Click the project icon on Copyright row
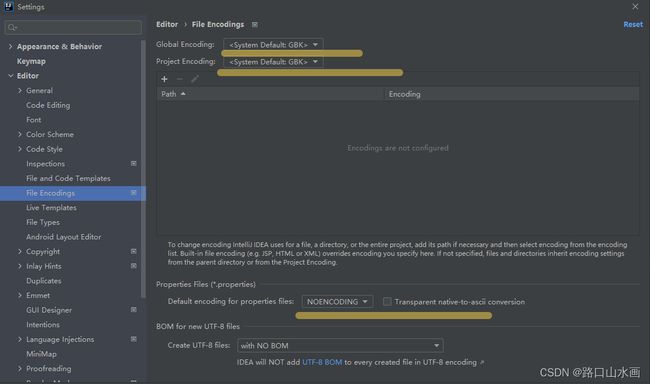The width and height of the screenshot is (650, 384). 133,251
